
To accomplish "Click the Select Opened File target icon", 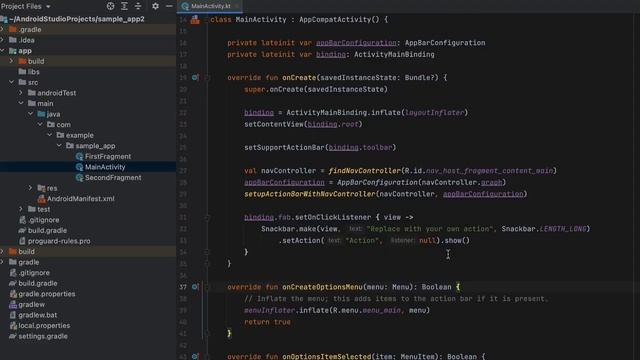I will tap(110, 6).
